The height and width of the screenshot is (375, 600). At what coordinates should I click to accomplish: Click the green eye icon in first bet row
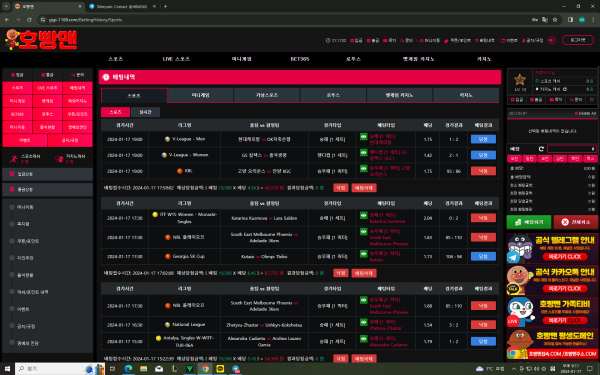tap(364, 136)
